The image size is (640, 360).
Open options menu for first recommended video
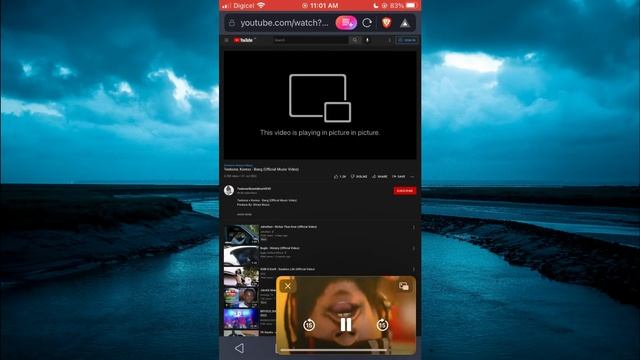pyautogui.click(x=413, y=227)
